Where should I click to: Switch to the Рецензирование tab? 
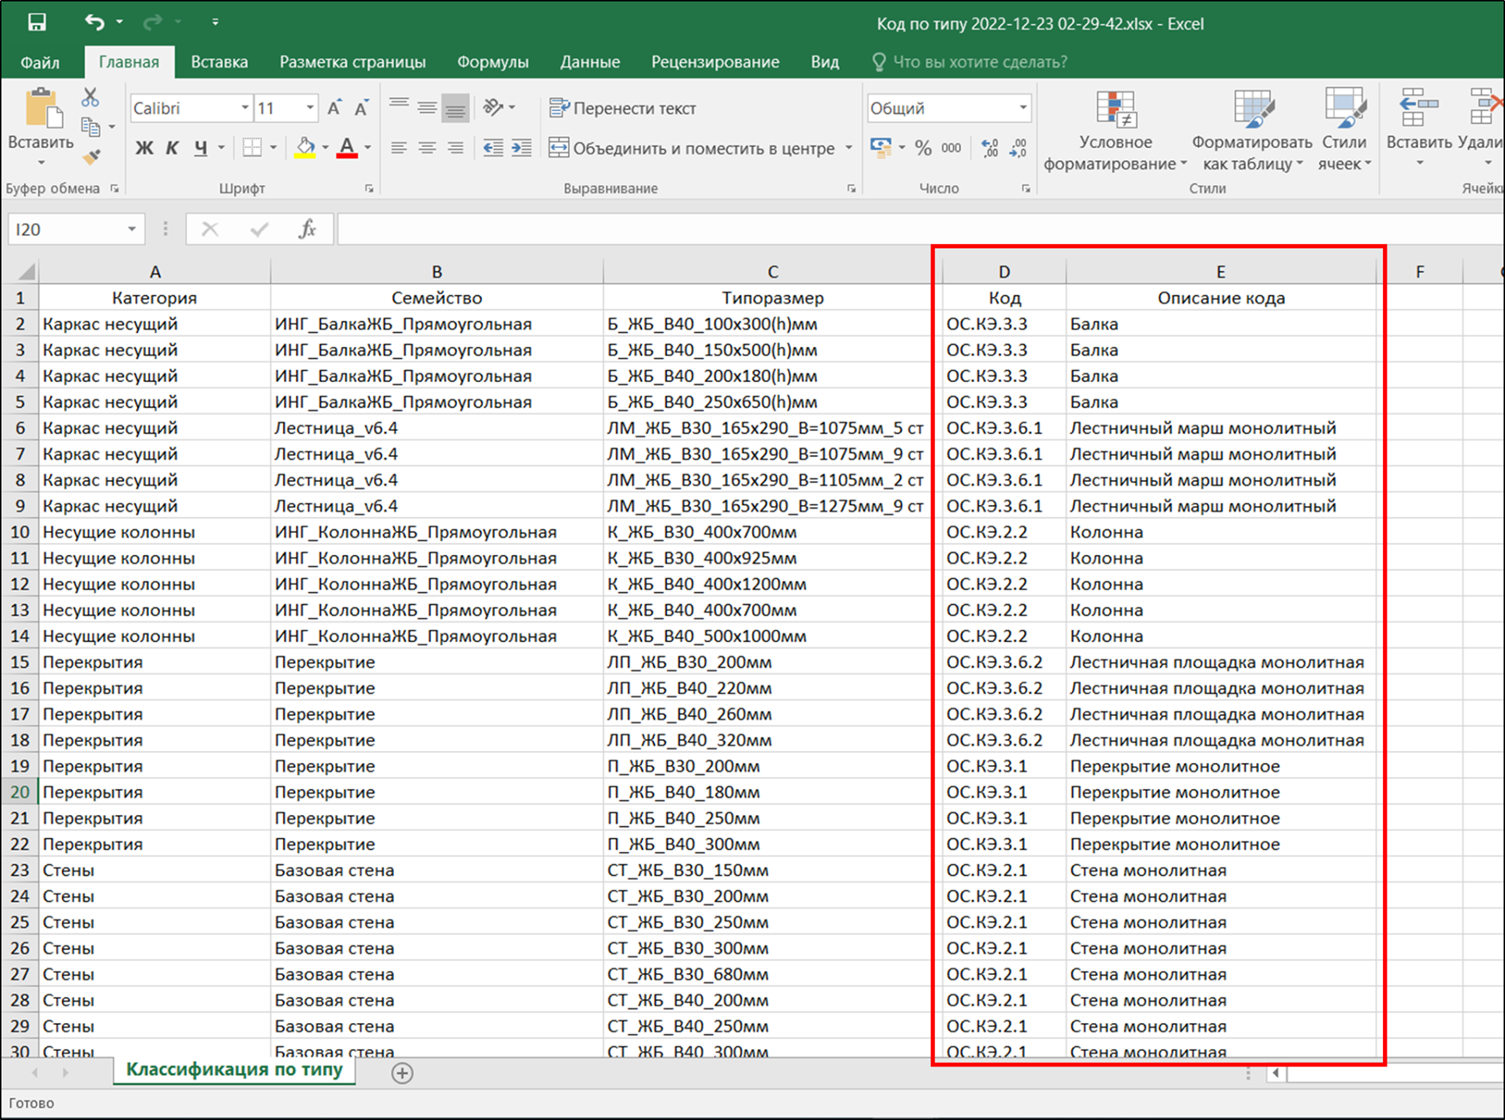715,62
